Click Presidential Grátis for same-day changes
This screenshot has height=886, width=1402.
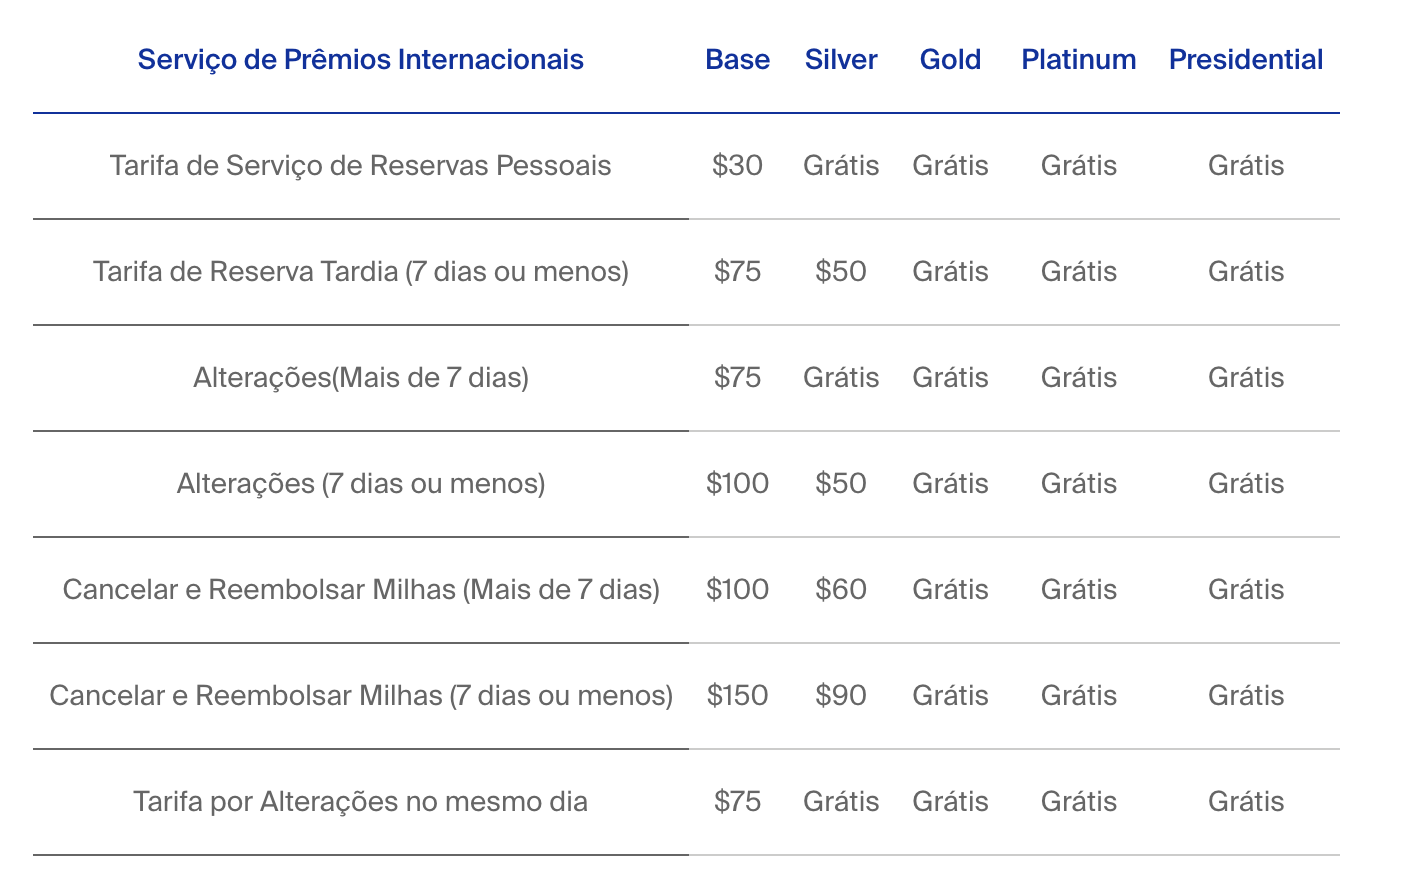click(x=1245, y=802)
